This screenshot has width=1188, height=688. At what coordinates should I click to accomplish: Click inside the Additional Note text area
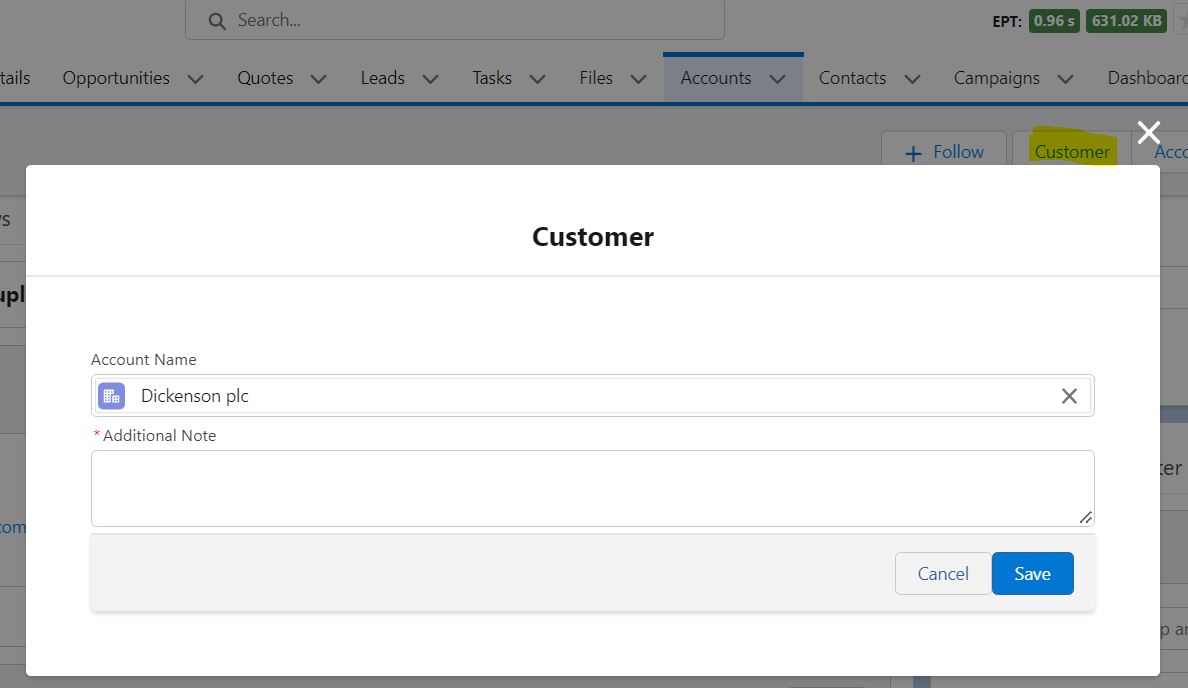(592, 487)
